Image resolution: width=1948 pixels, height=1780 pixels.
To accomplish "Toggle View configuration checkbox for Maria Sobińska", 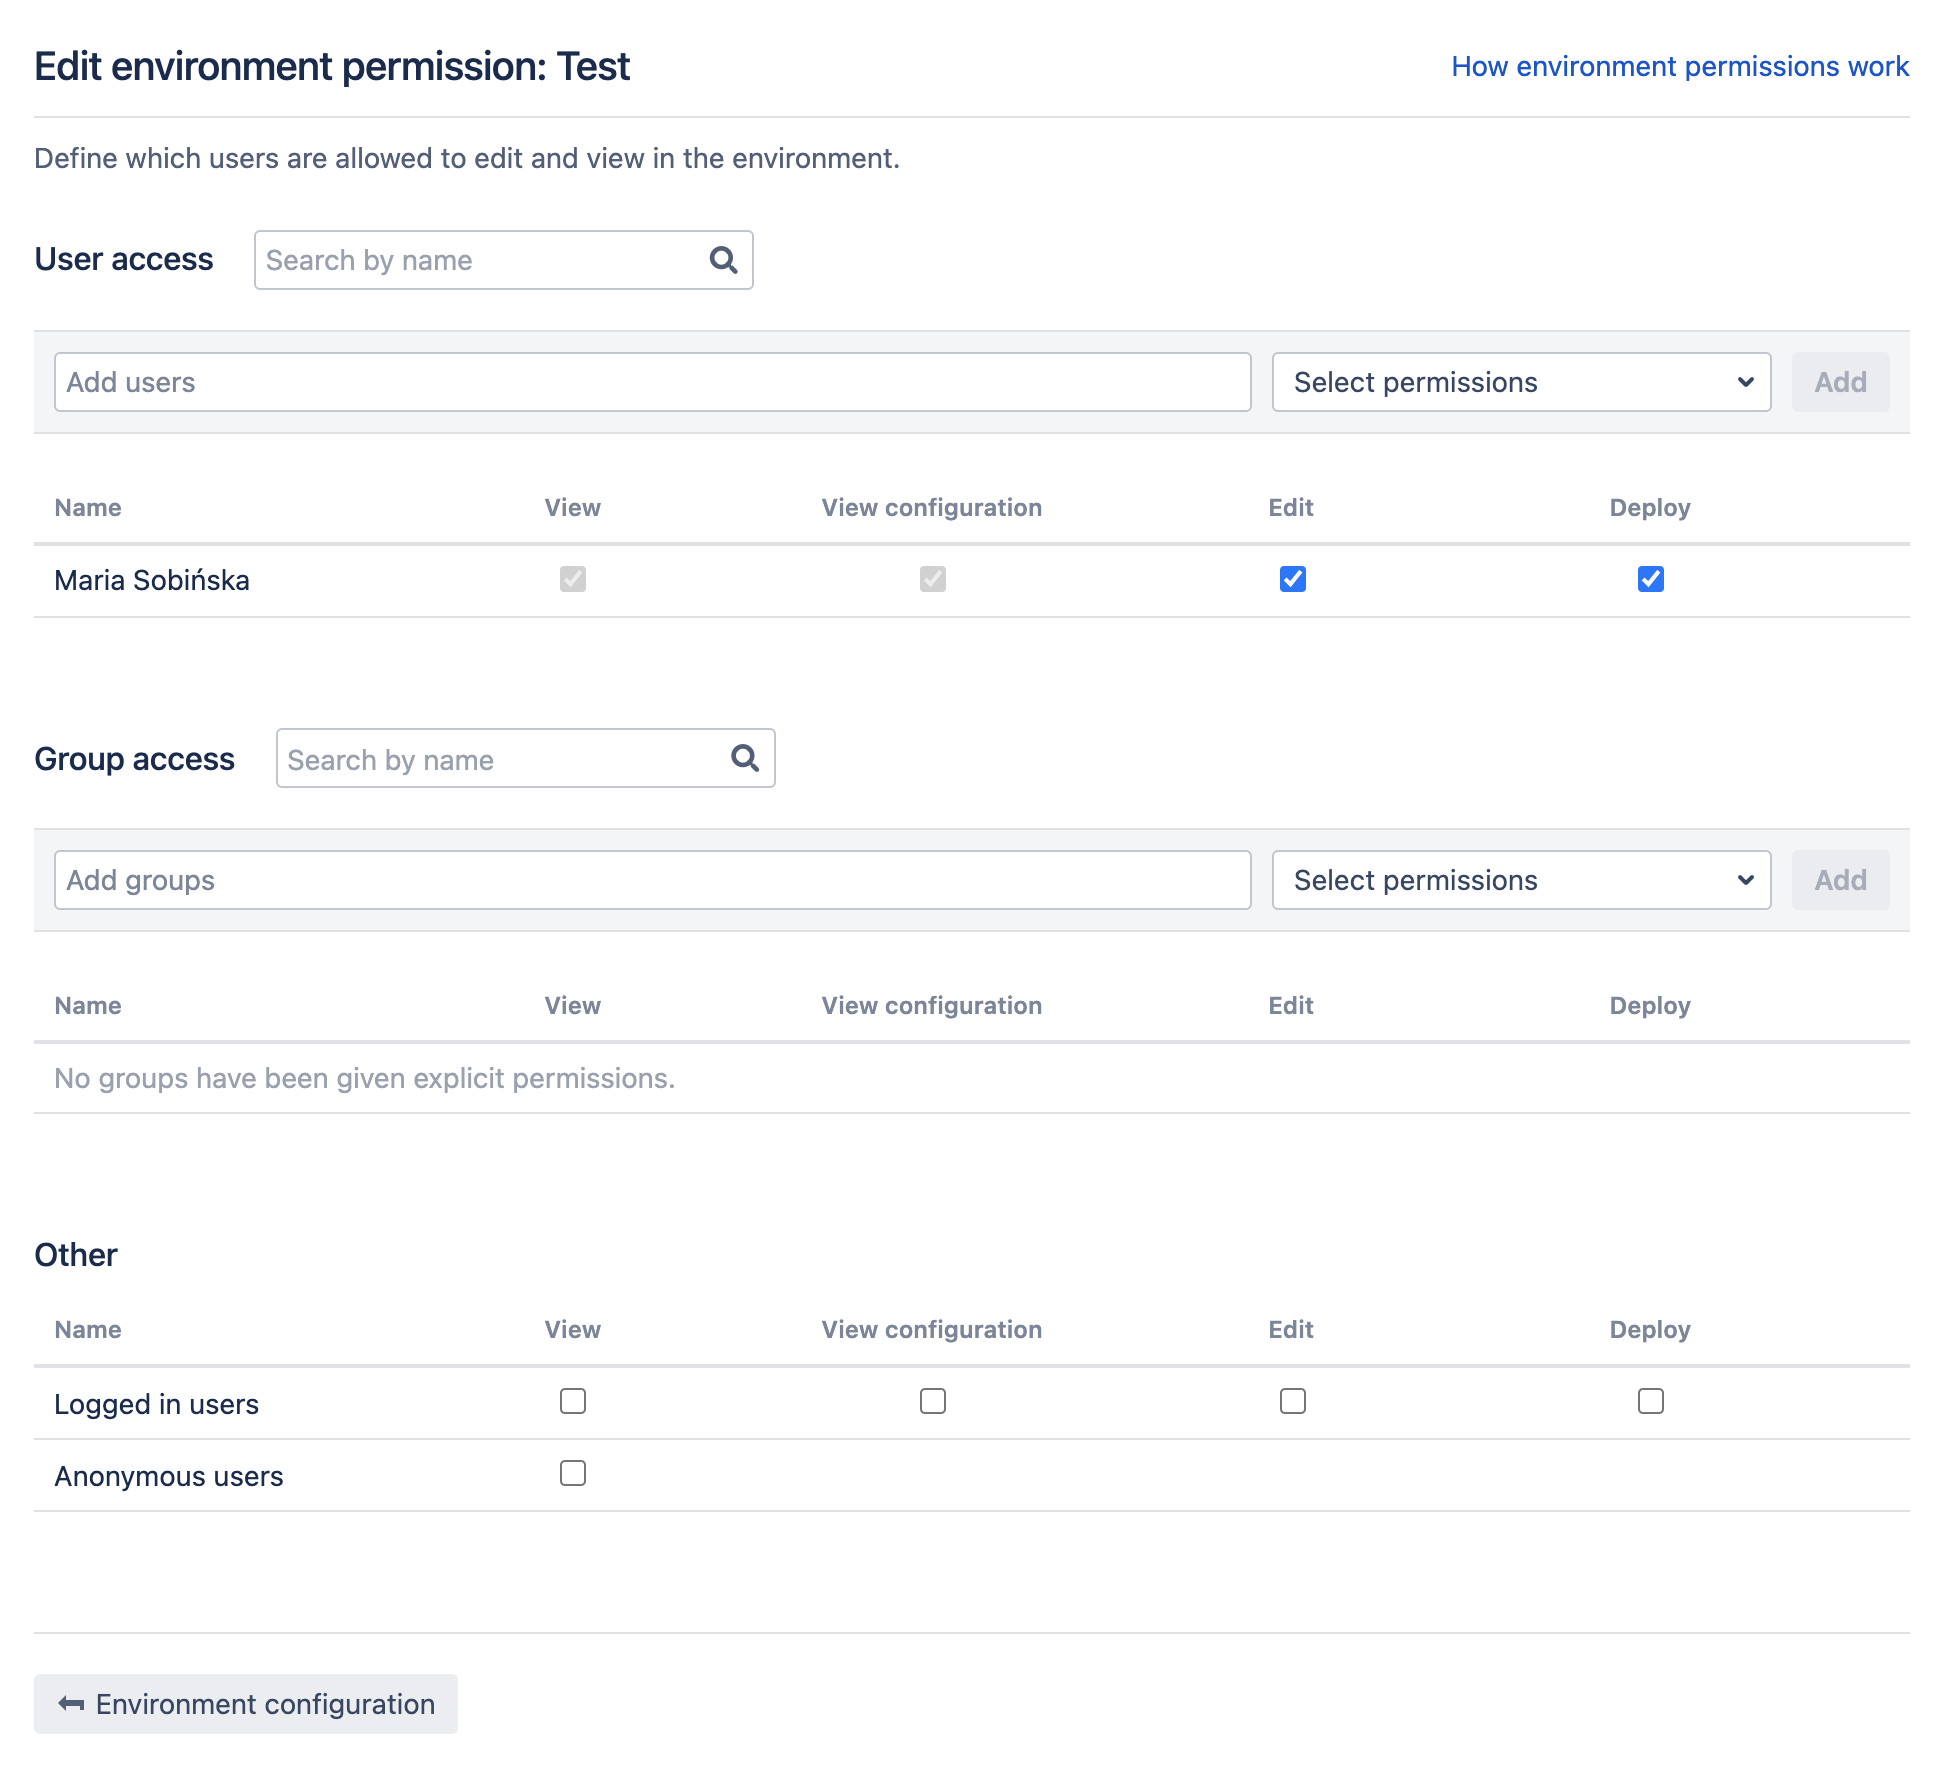I will (x=933, y=579).
